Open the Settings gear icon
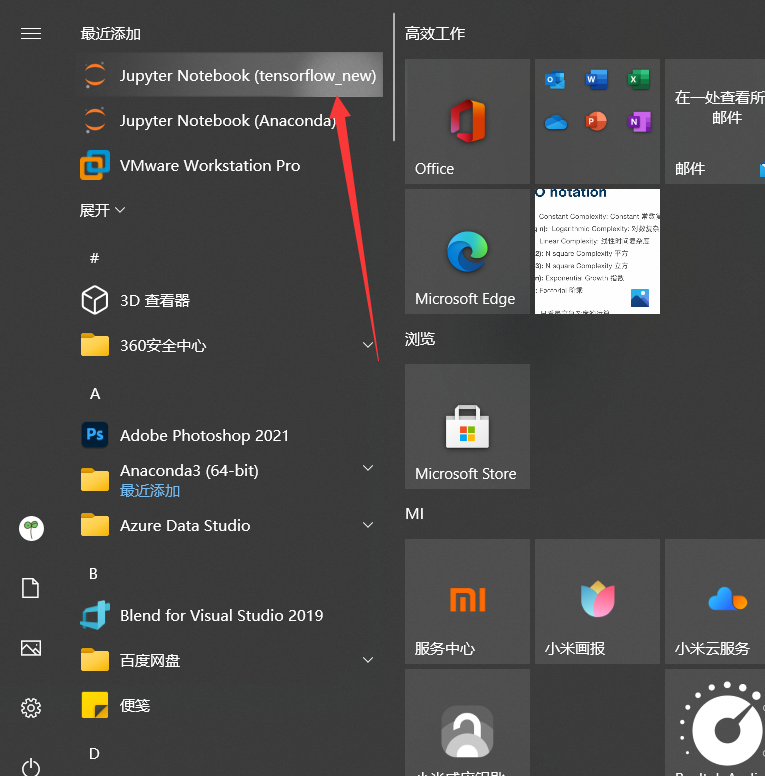This screenshot has height=776, width=765. pos(31,708)
